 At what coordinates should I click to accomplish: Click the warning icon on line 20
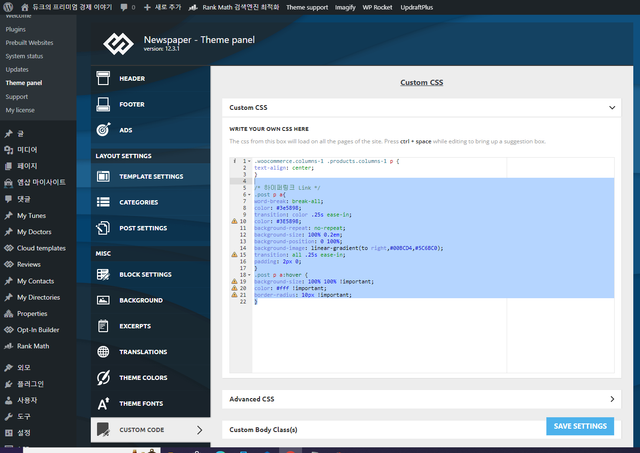point(234,288)
